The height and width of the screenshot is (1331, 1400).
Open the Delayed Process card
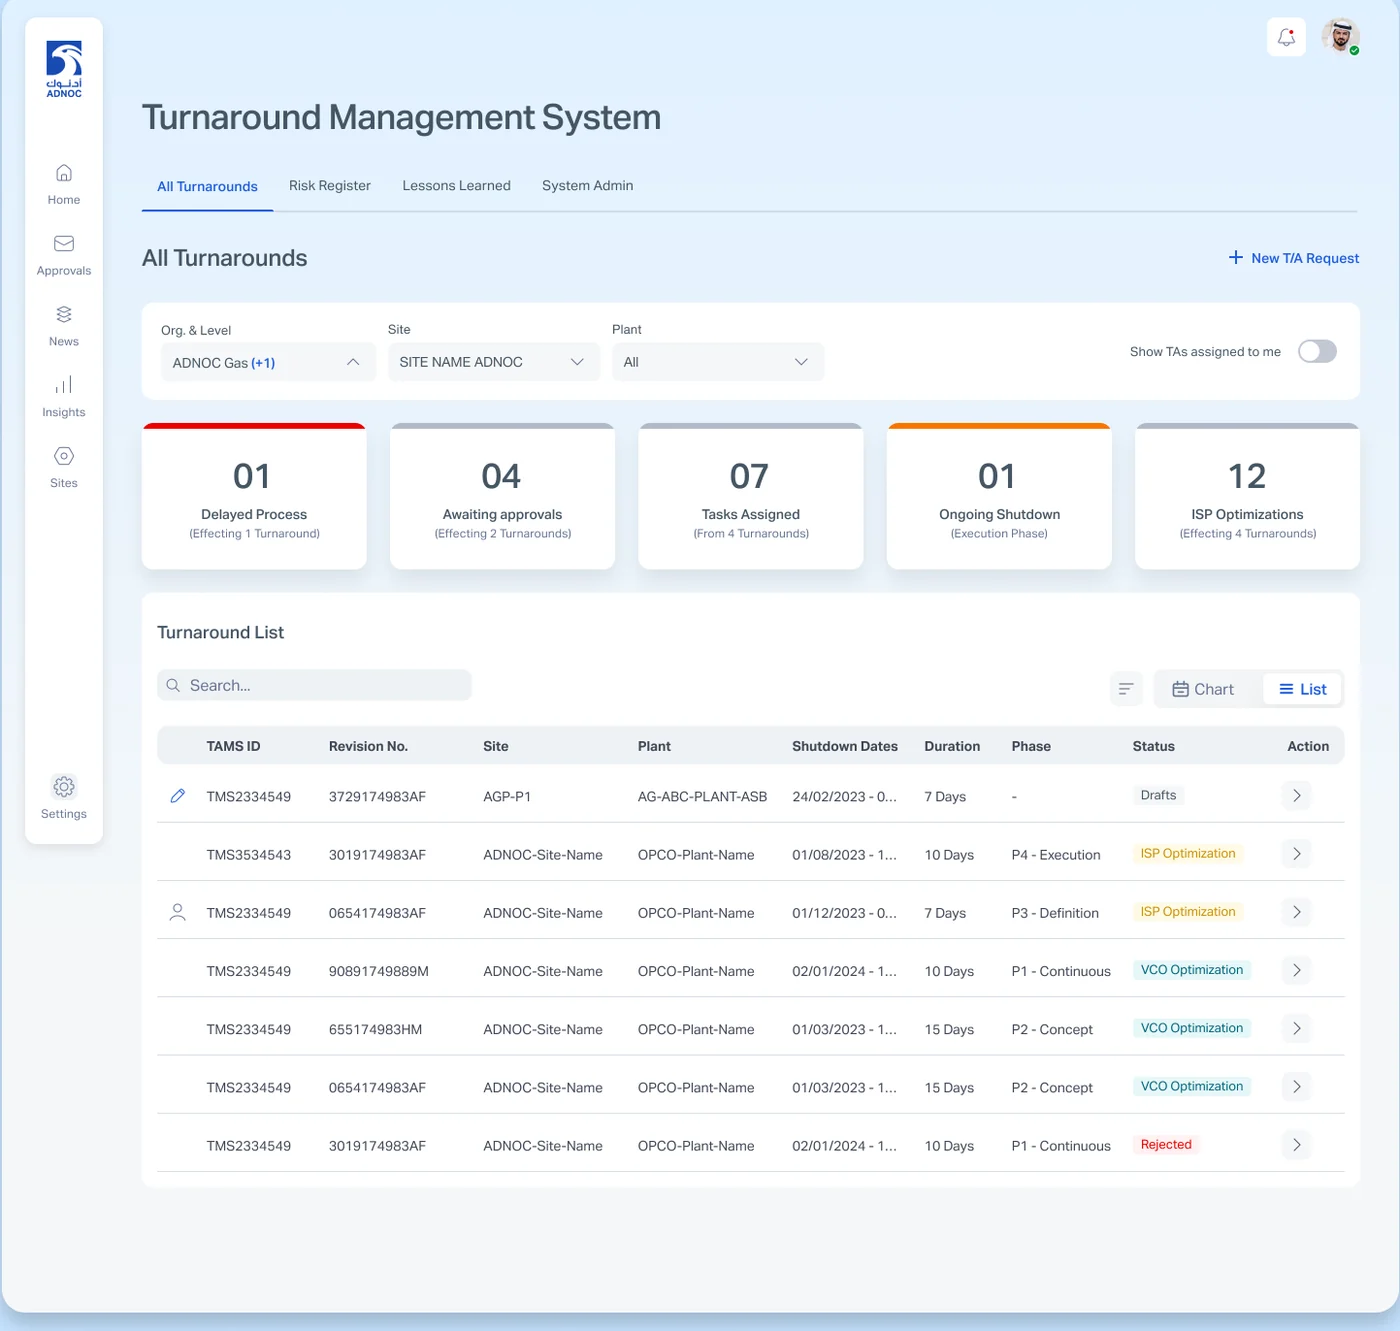point(254,496)
